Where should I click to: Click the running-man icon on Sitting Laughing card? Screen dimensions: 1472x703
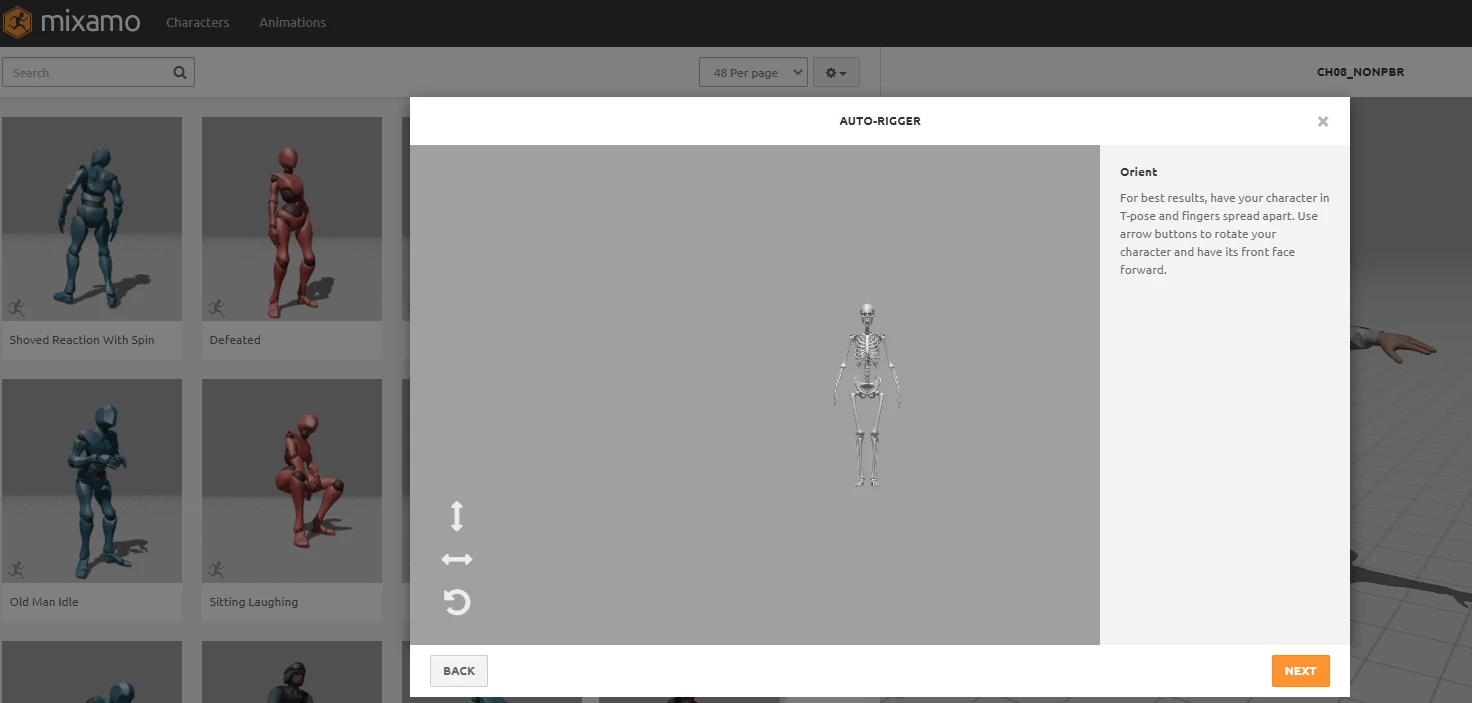pyautogui.click(x=217, y=570)
